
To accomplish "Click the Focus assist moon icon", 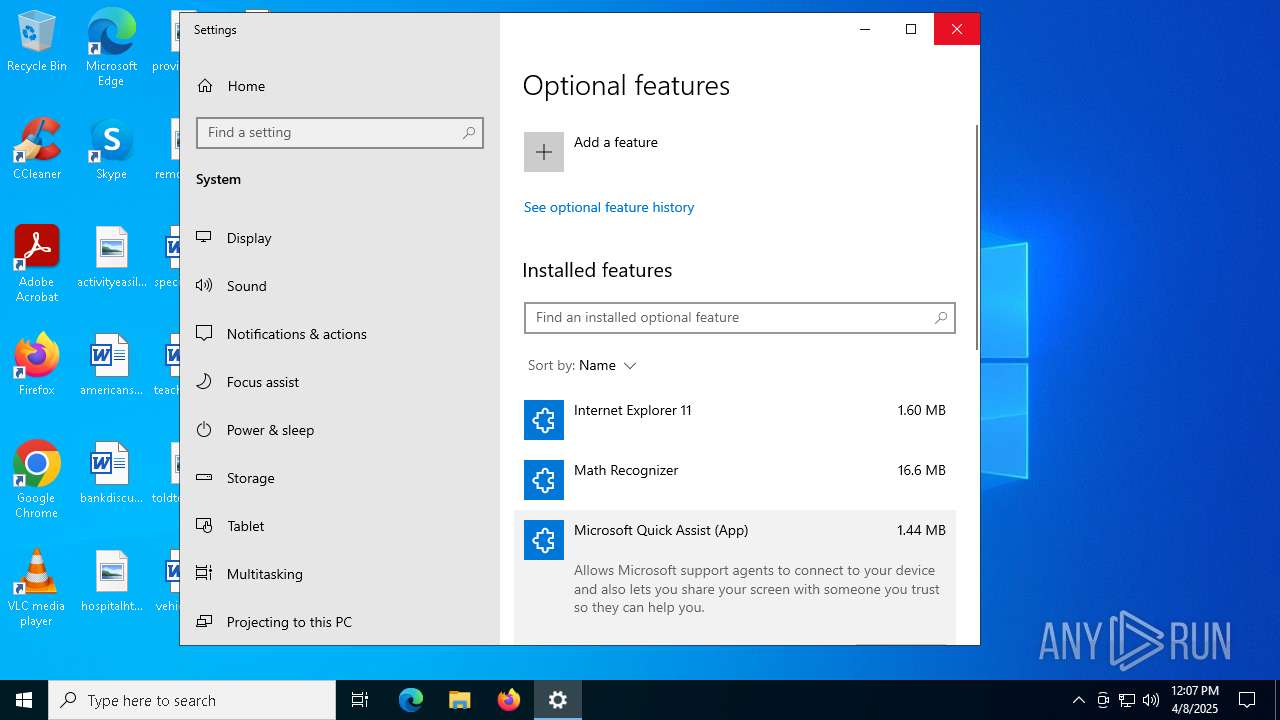I will [x=204, y=382].
